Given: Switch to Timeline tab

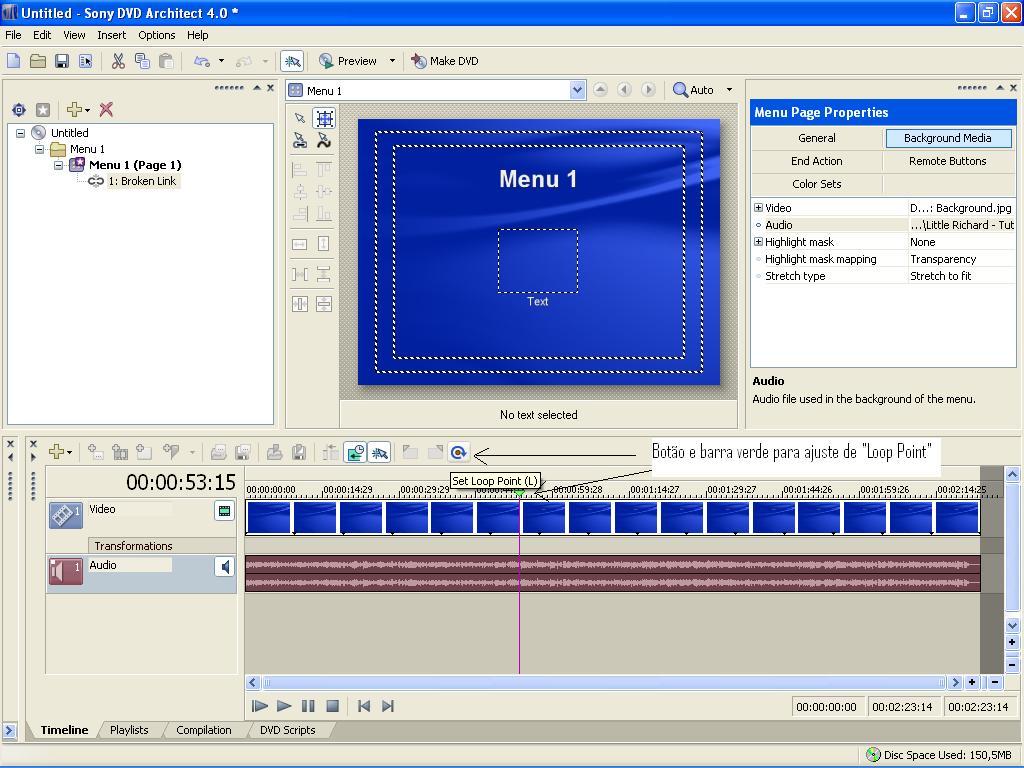Looking at the screenshot, I should [64, 729].
